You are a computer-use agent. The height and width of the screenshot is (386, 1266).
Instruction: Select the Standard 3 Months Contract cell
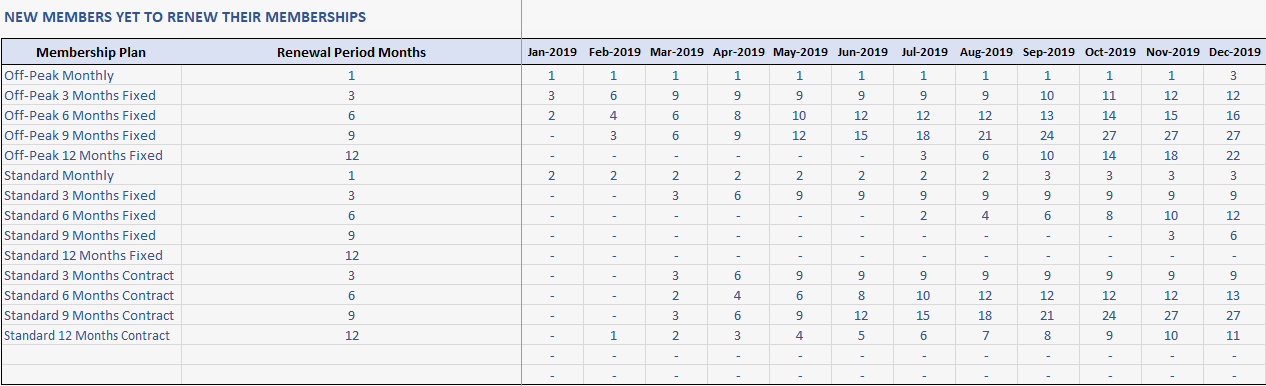tap(91, 275)
